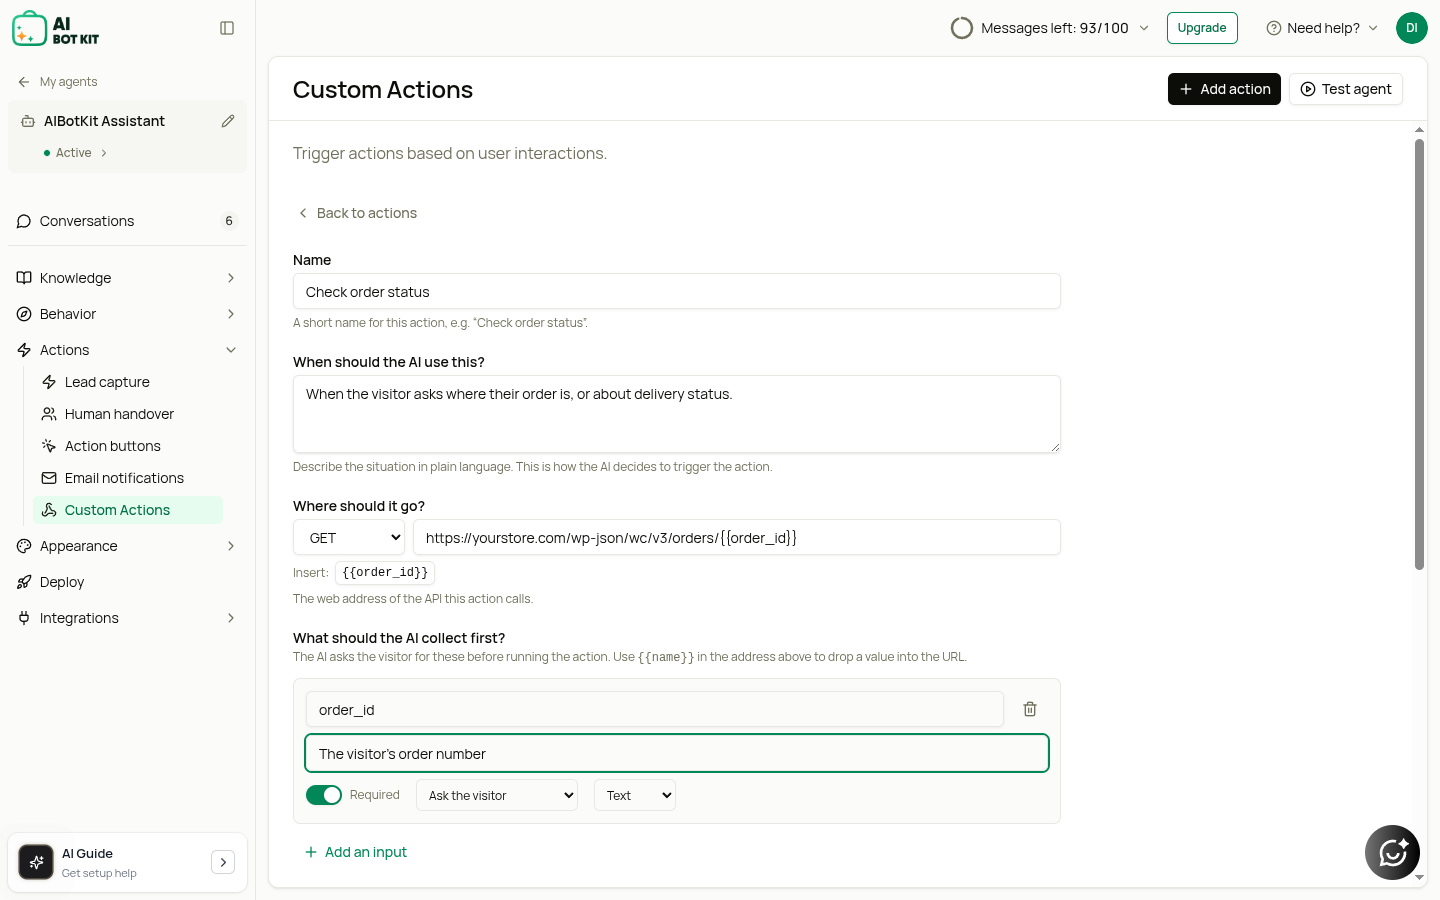Click Add an input
Screen dimensions: 1440x900
click(356, 852)
